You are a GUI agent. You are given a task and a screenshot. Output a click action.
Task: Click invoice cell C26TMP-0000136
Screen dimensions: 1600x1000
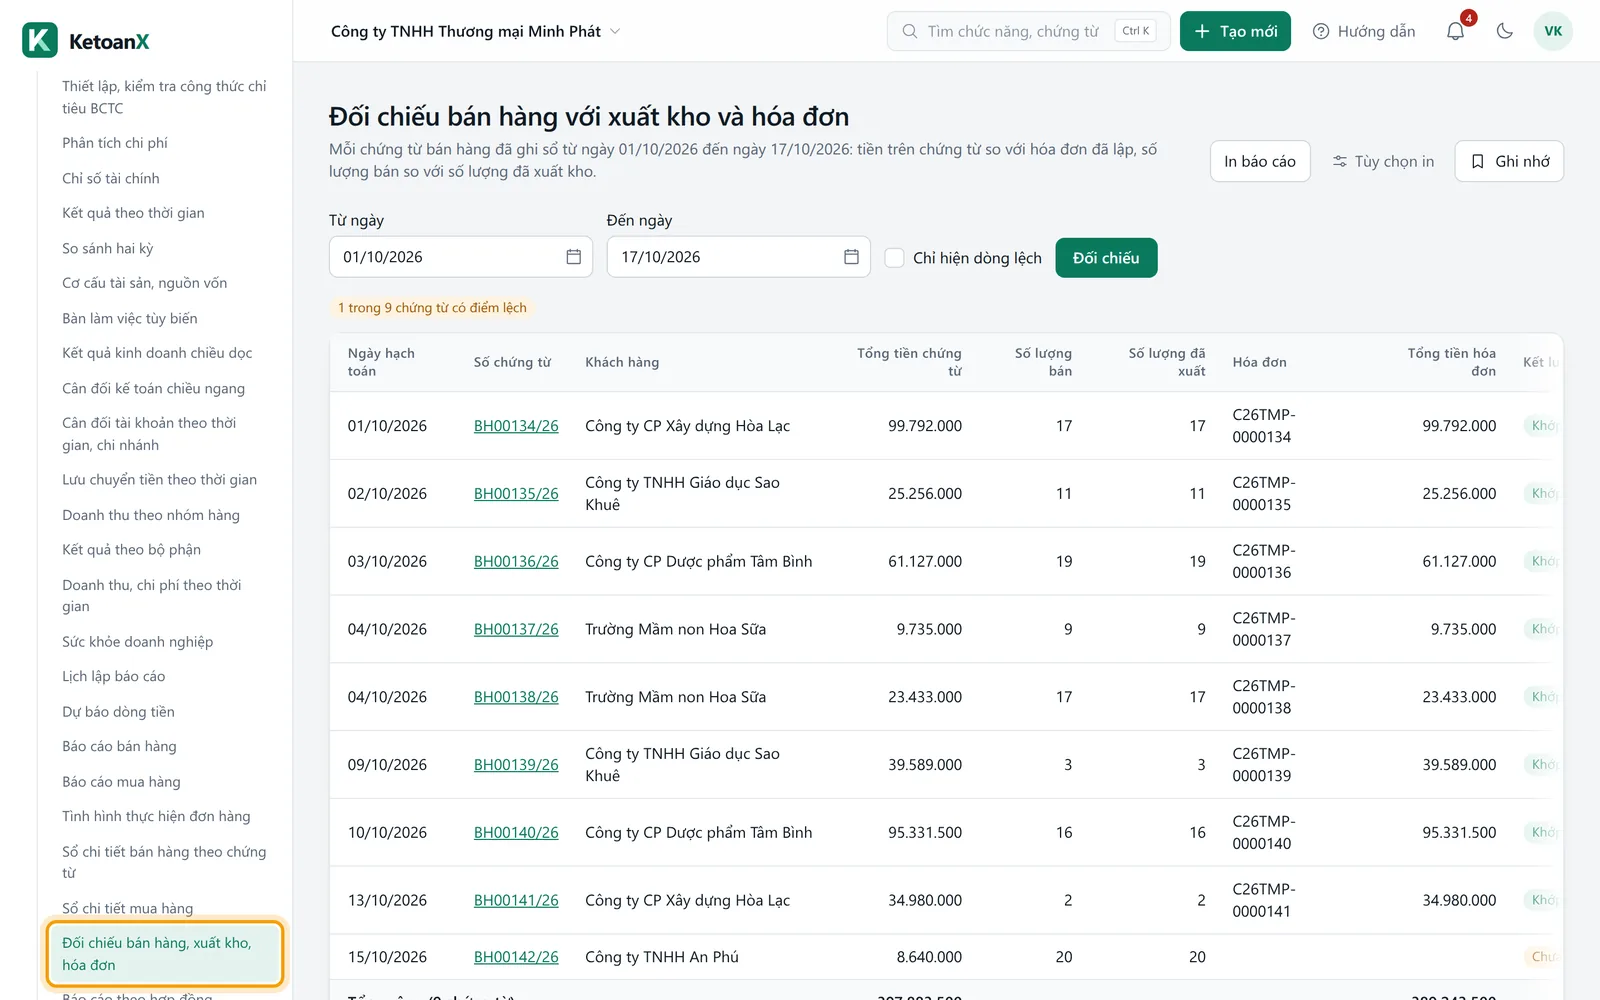click(x=1263, y=561)
